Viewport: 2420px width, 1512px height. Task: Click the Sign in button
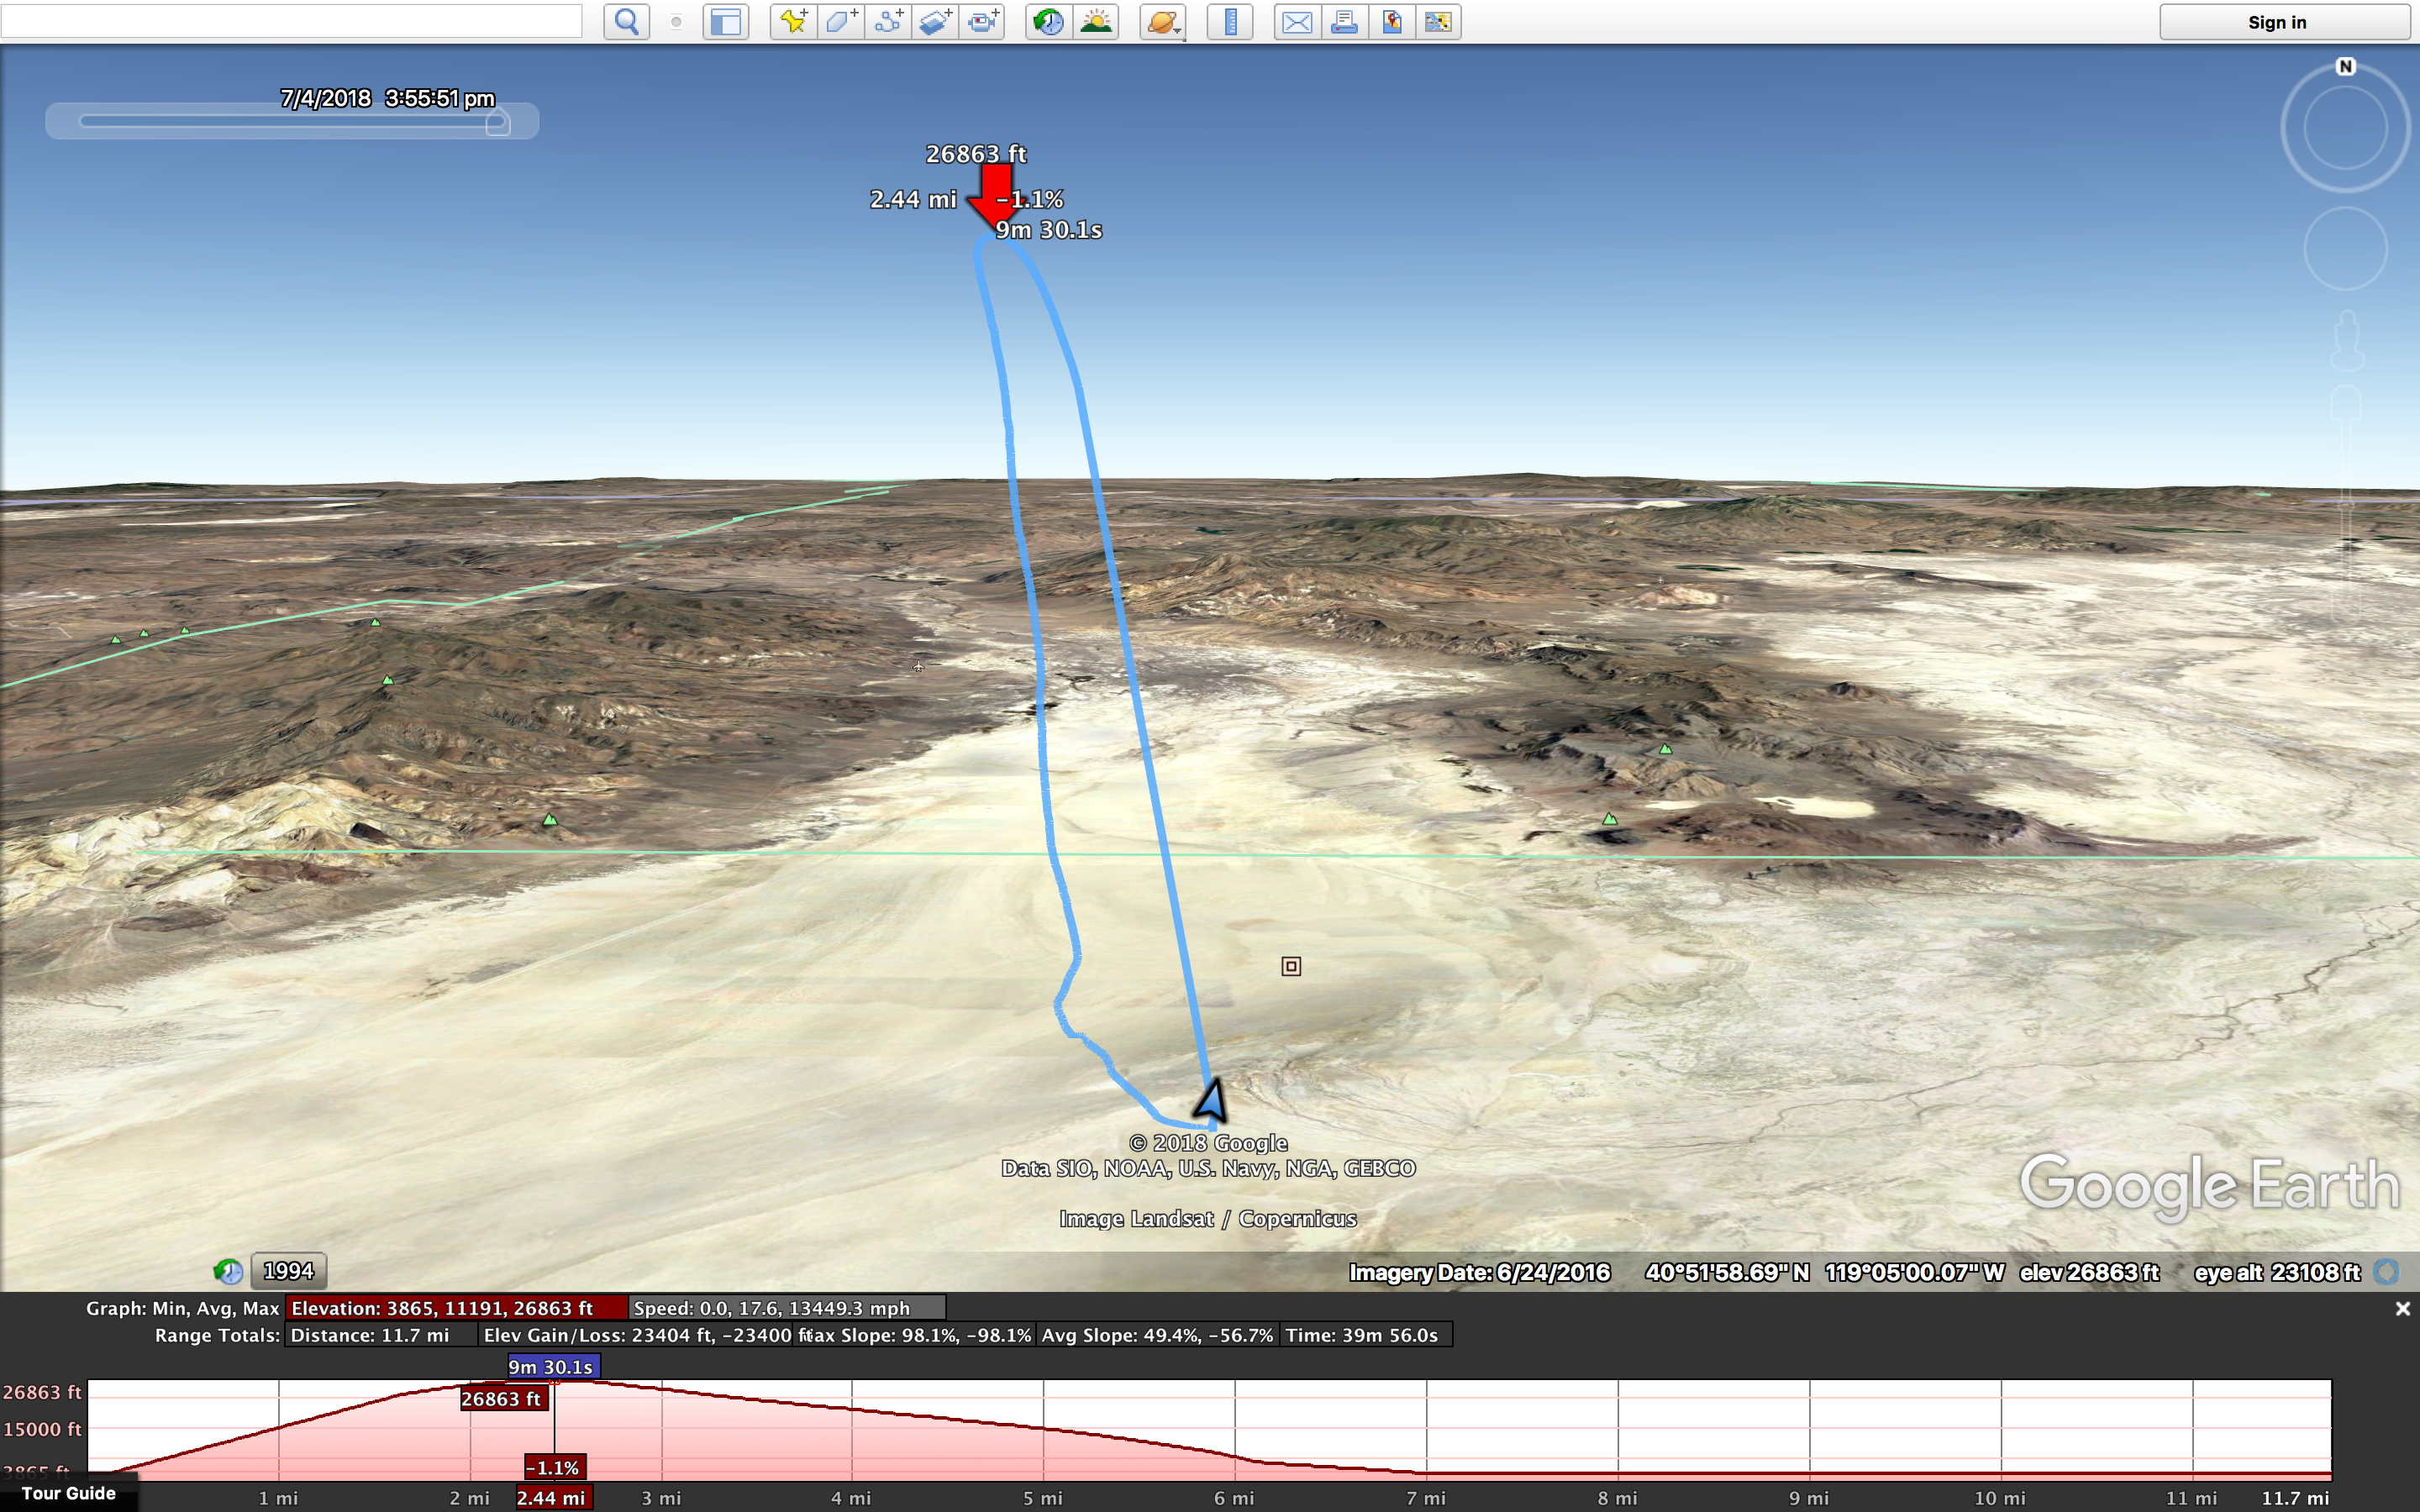[x=2277, y=22]
